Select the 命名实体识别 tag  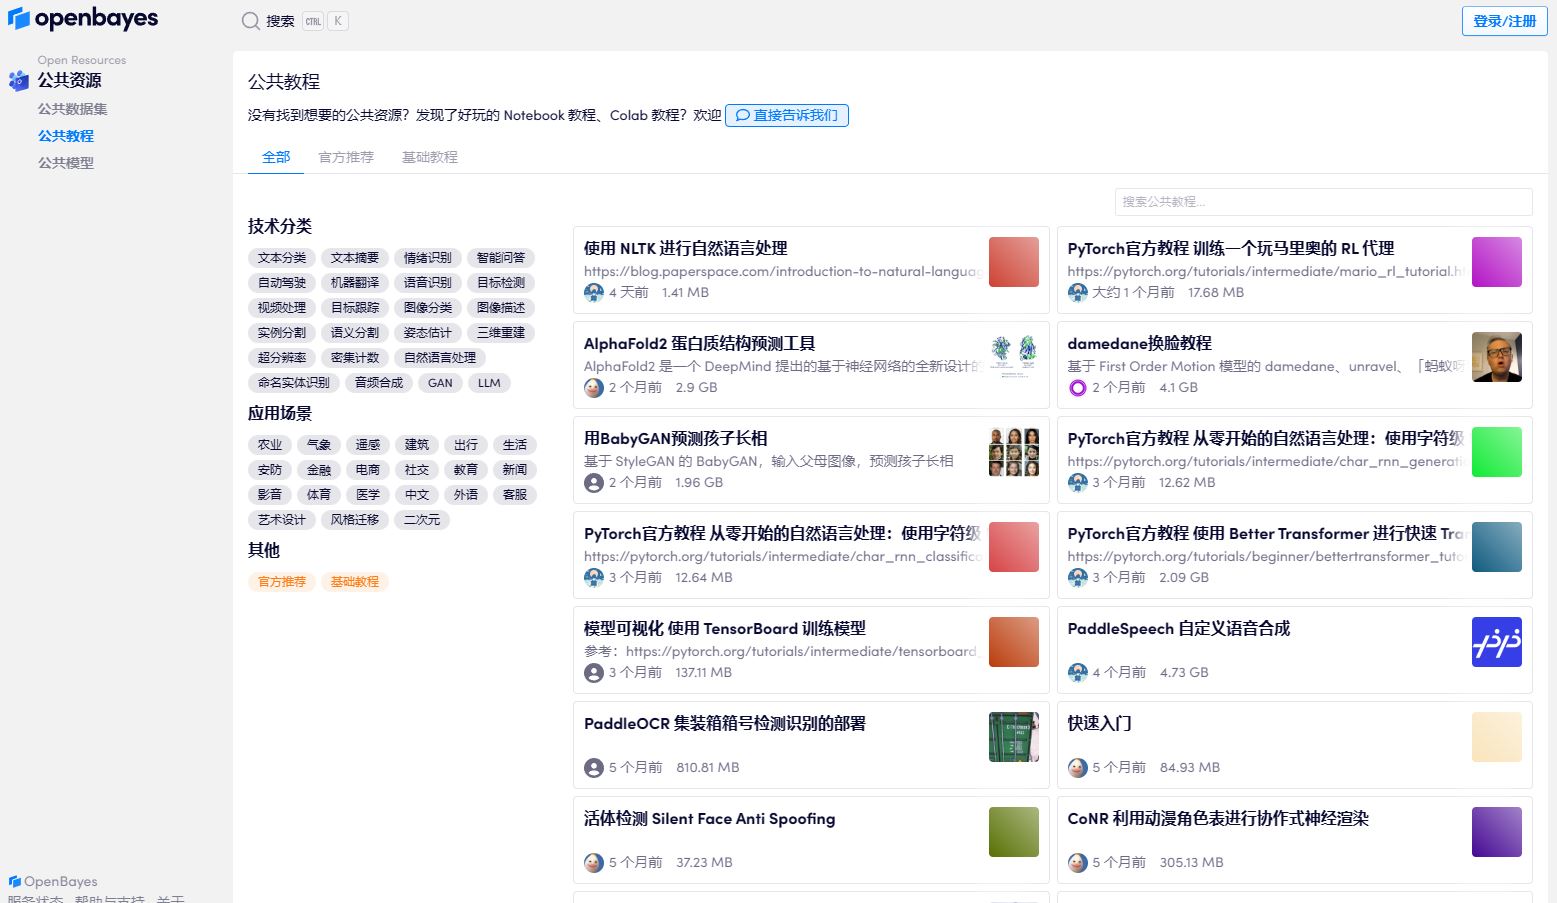[x=294, y=383]
